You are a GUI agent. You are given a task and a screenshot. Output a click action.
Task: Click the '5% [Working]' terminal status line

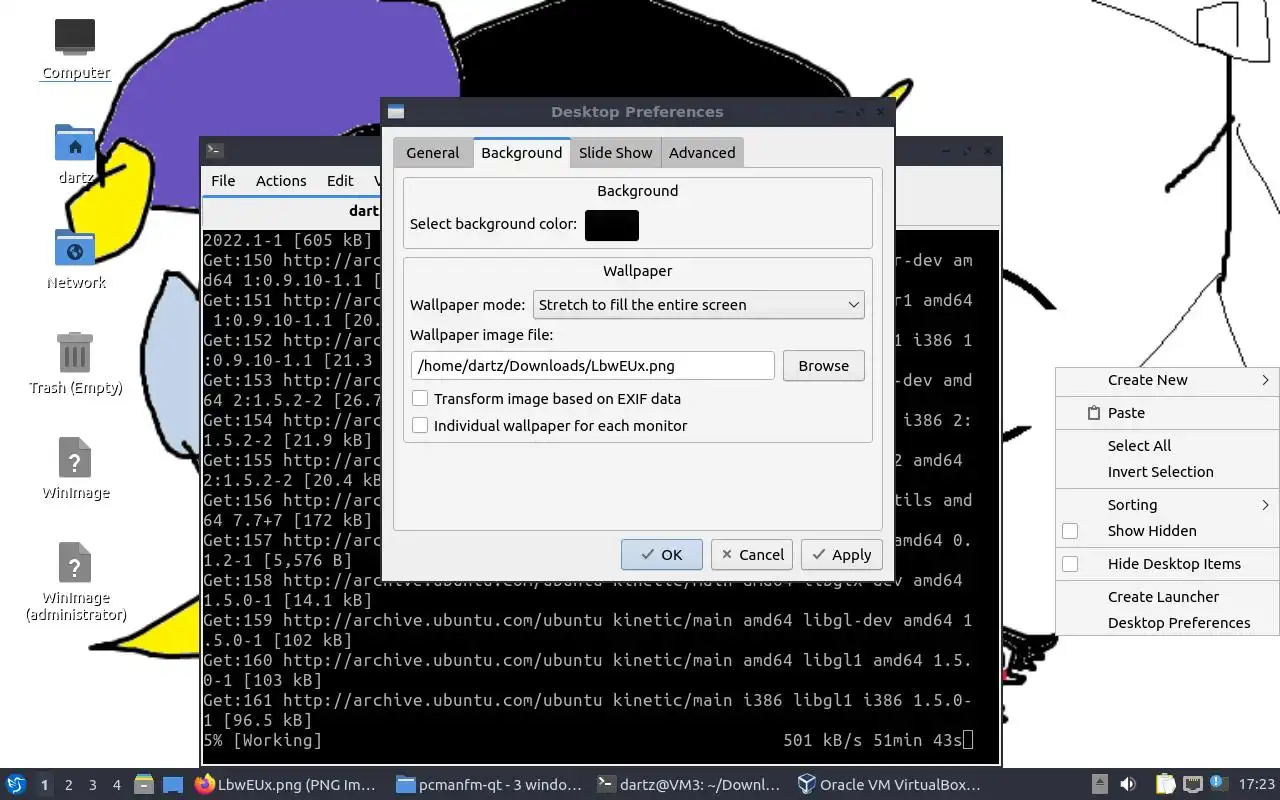coord(263,741)
